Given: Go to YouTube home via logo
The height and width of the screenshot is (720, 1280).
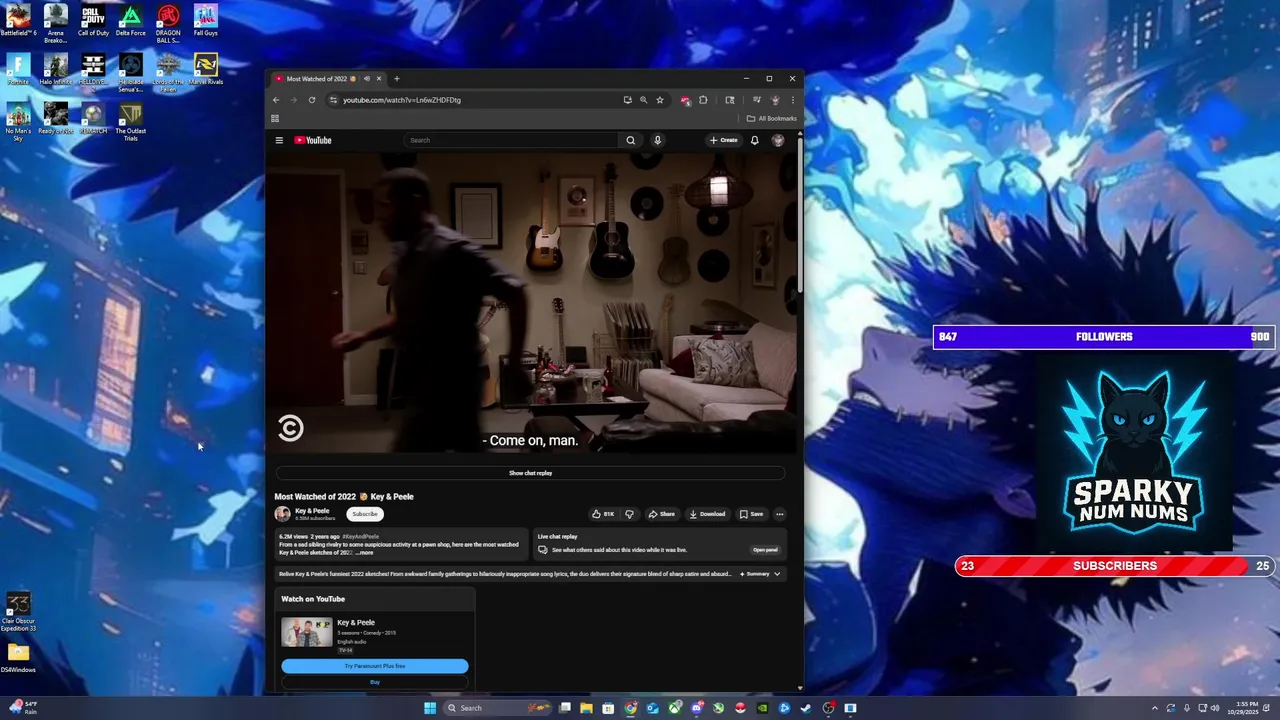Looking at the screenshot, I should coord(313,140).
